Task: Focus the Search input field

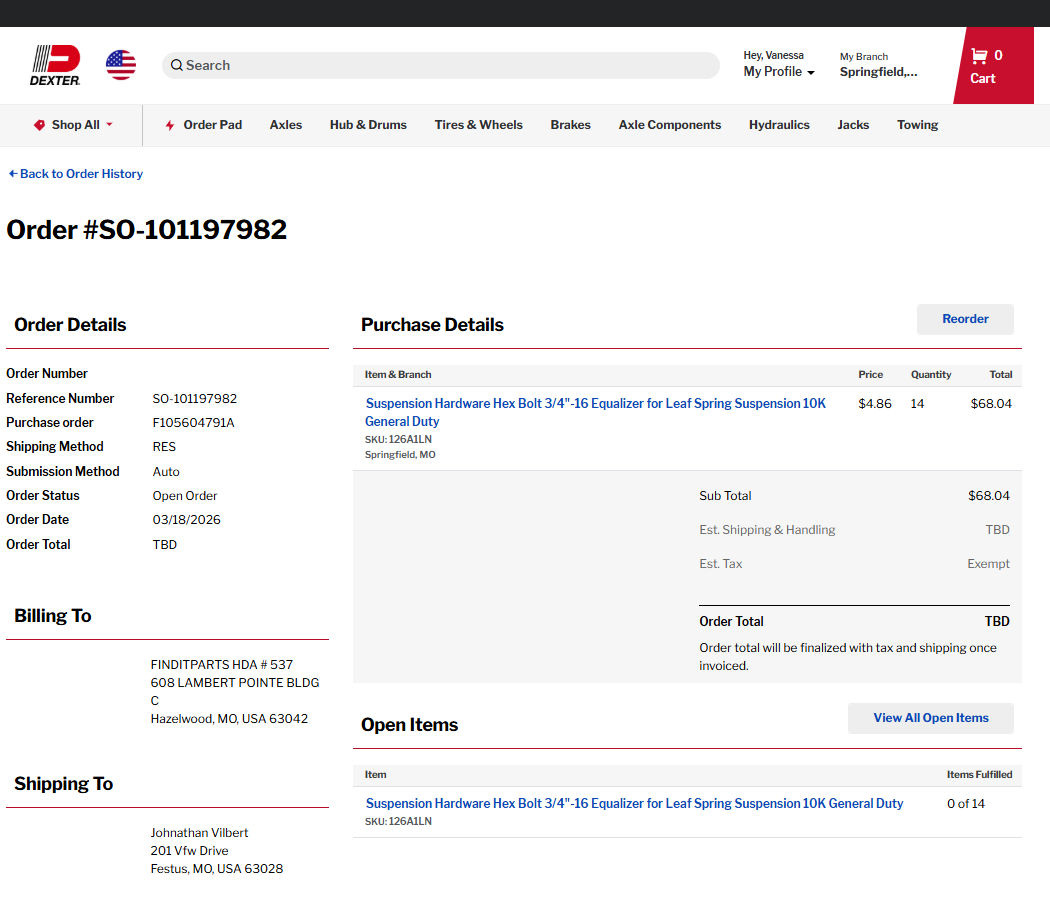Action: pyautogui.click(x=441, y=65)
